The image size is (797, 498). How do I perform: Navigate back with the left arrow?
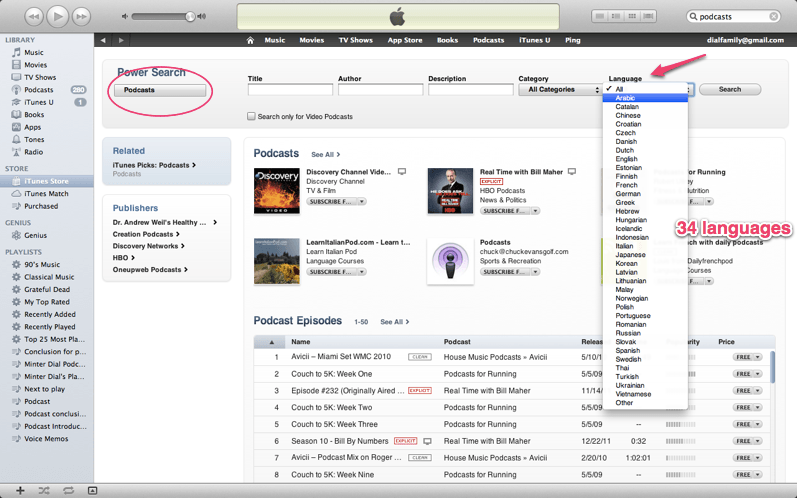click(103, 40)
